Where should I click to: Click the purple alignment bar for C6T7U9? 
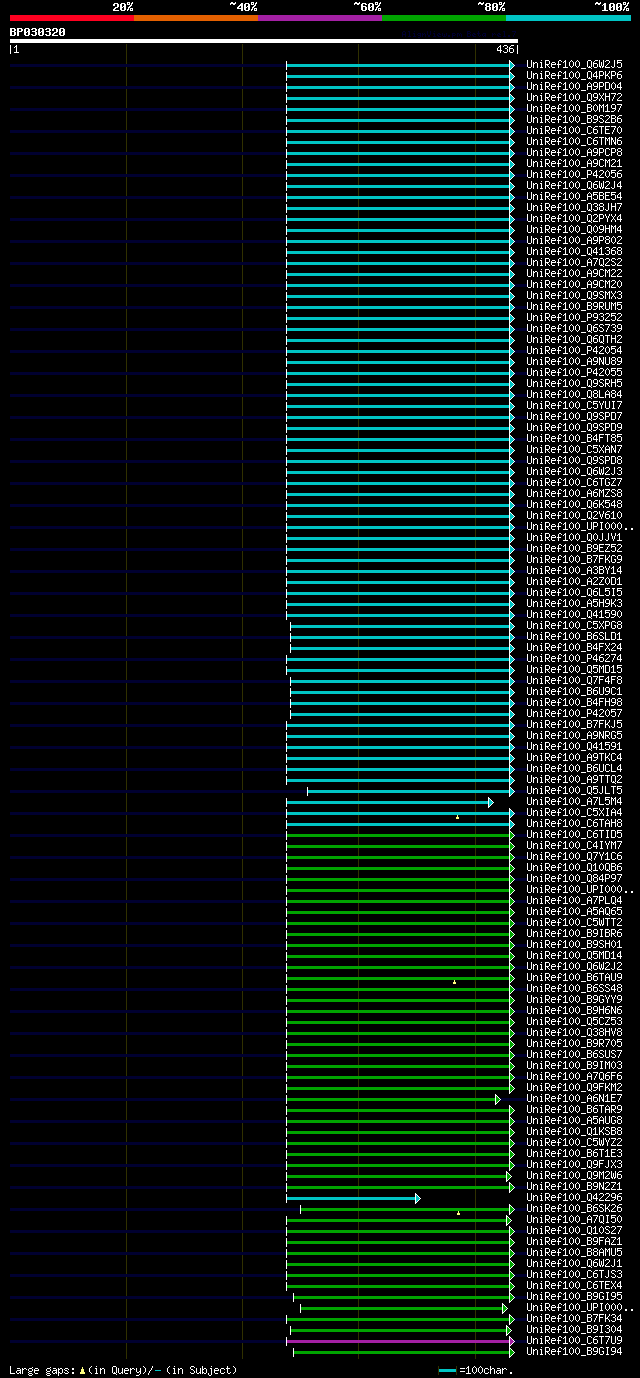pos(398,1341)
